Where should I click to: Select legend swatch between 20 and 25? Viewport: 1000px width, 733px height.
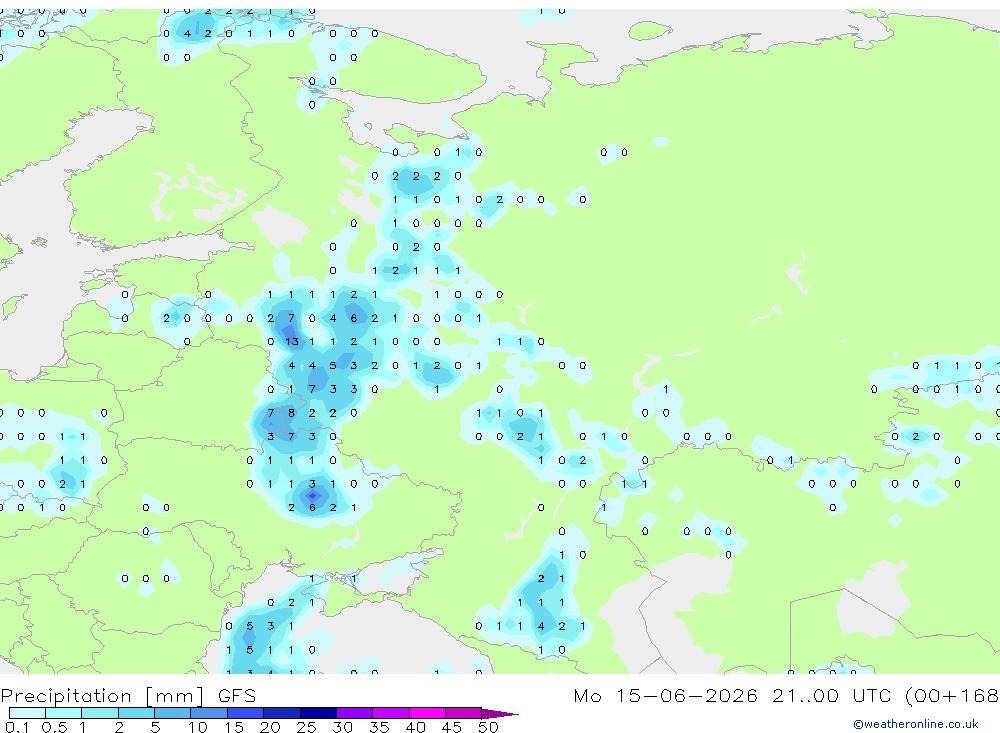click(x=282, y=713)
